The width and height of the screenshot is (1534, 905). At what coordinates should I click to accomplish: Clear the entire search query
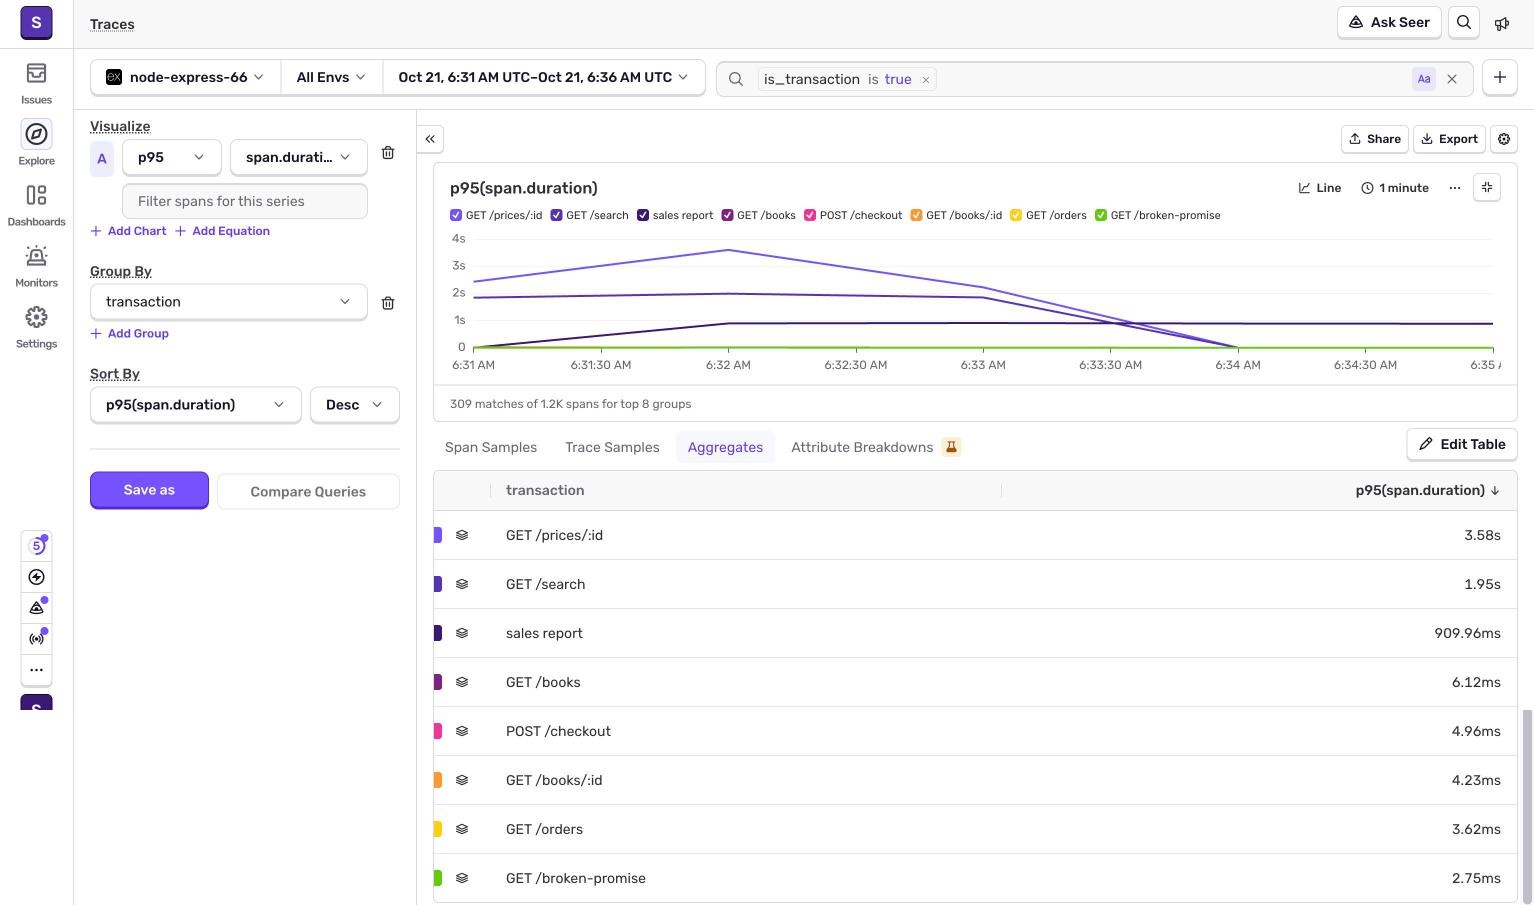[1452, 79]
